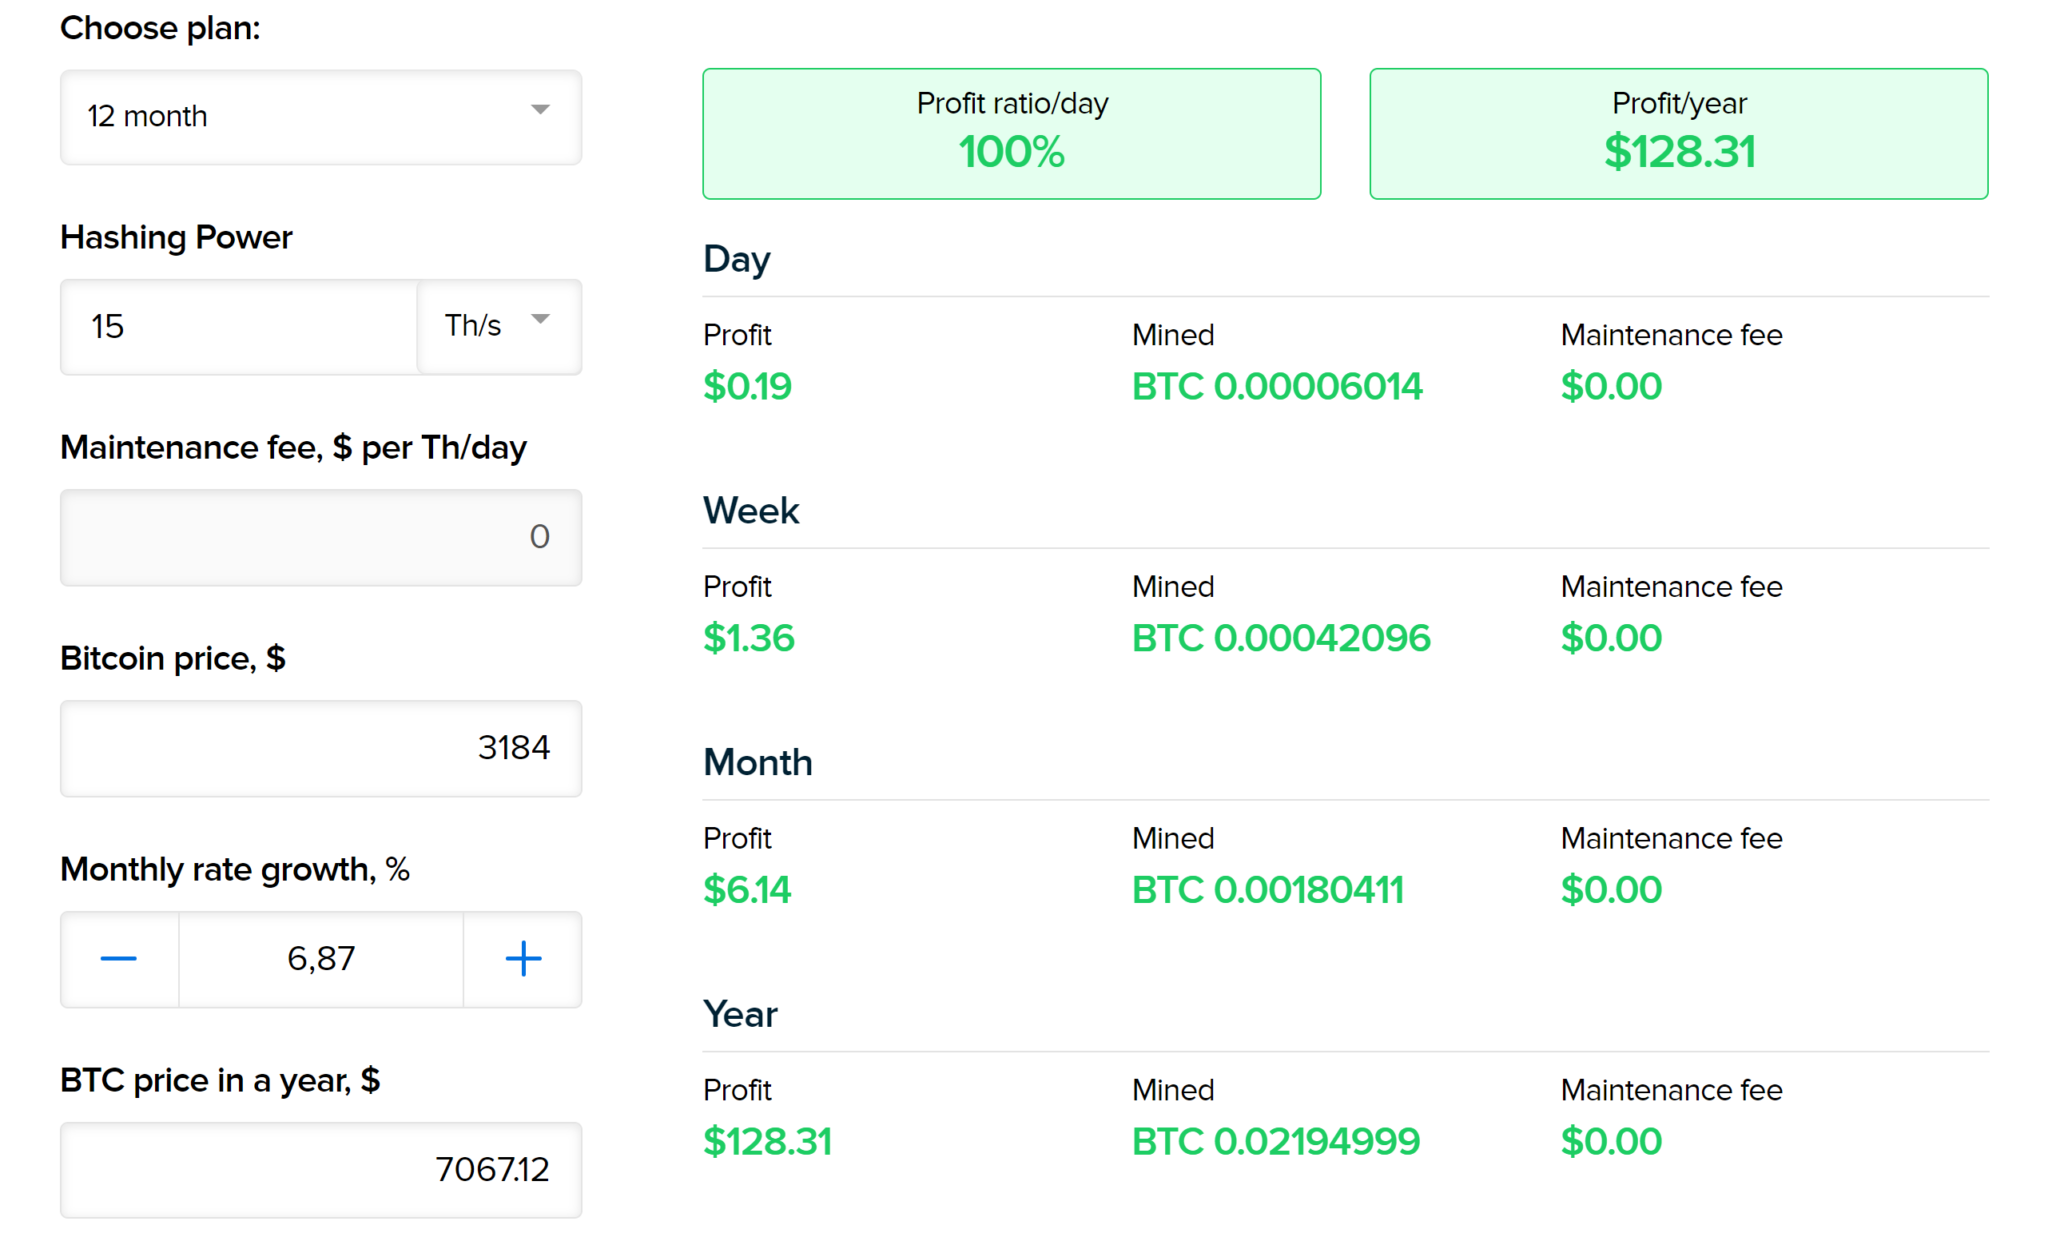Click the monthly profit value $6.14
Image resolution: width=2048 pixels, height=1233 pixels.
tap(747, 889)
